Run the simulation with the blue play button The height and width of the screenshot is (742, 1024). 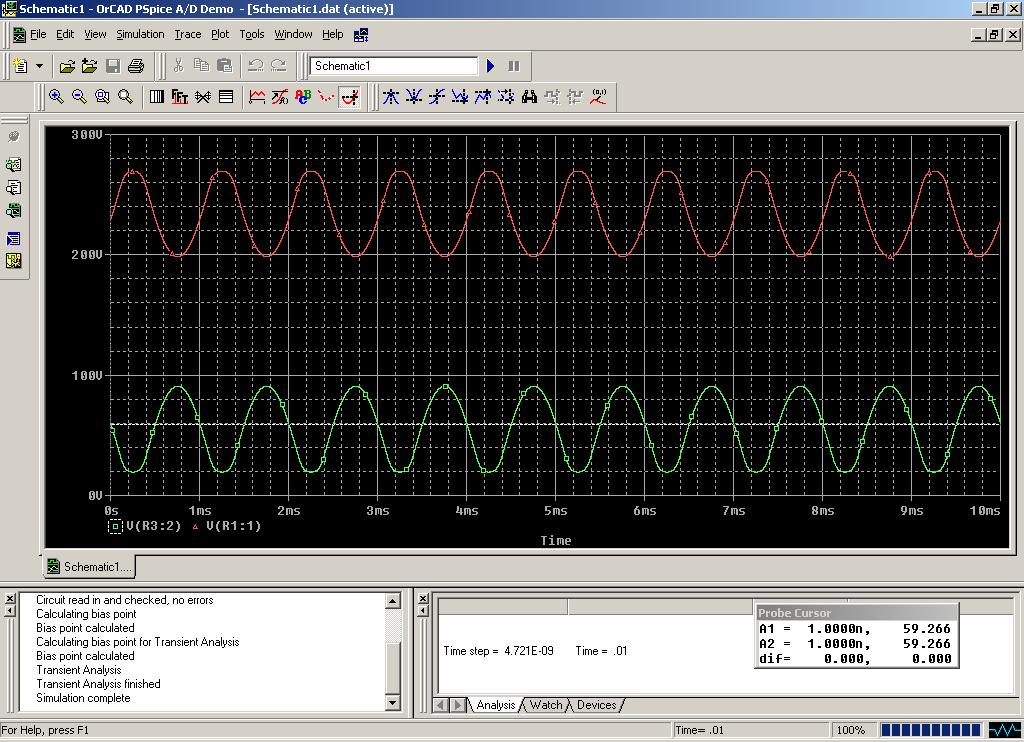pos(491,66)
